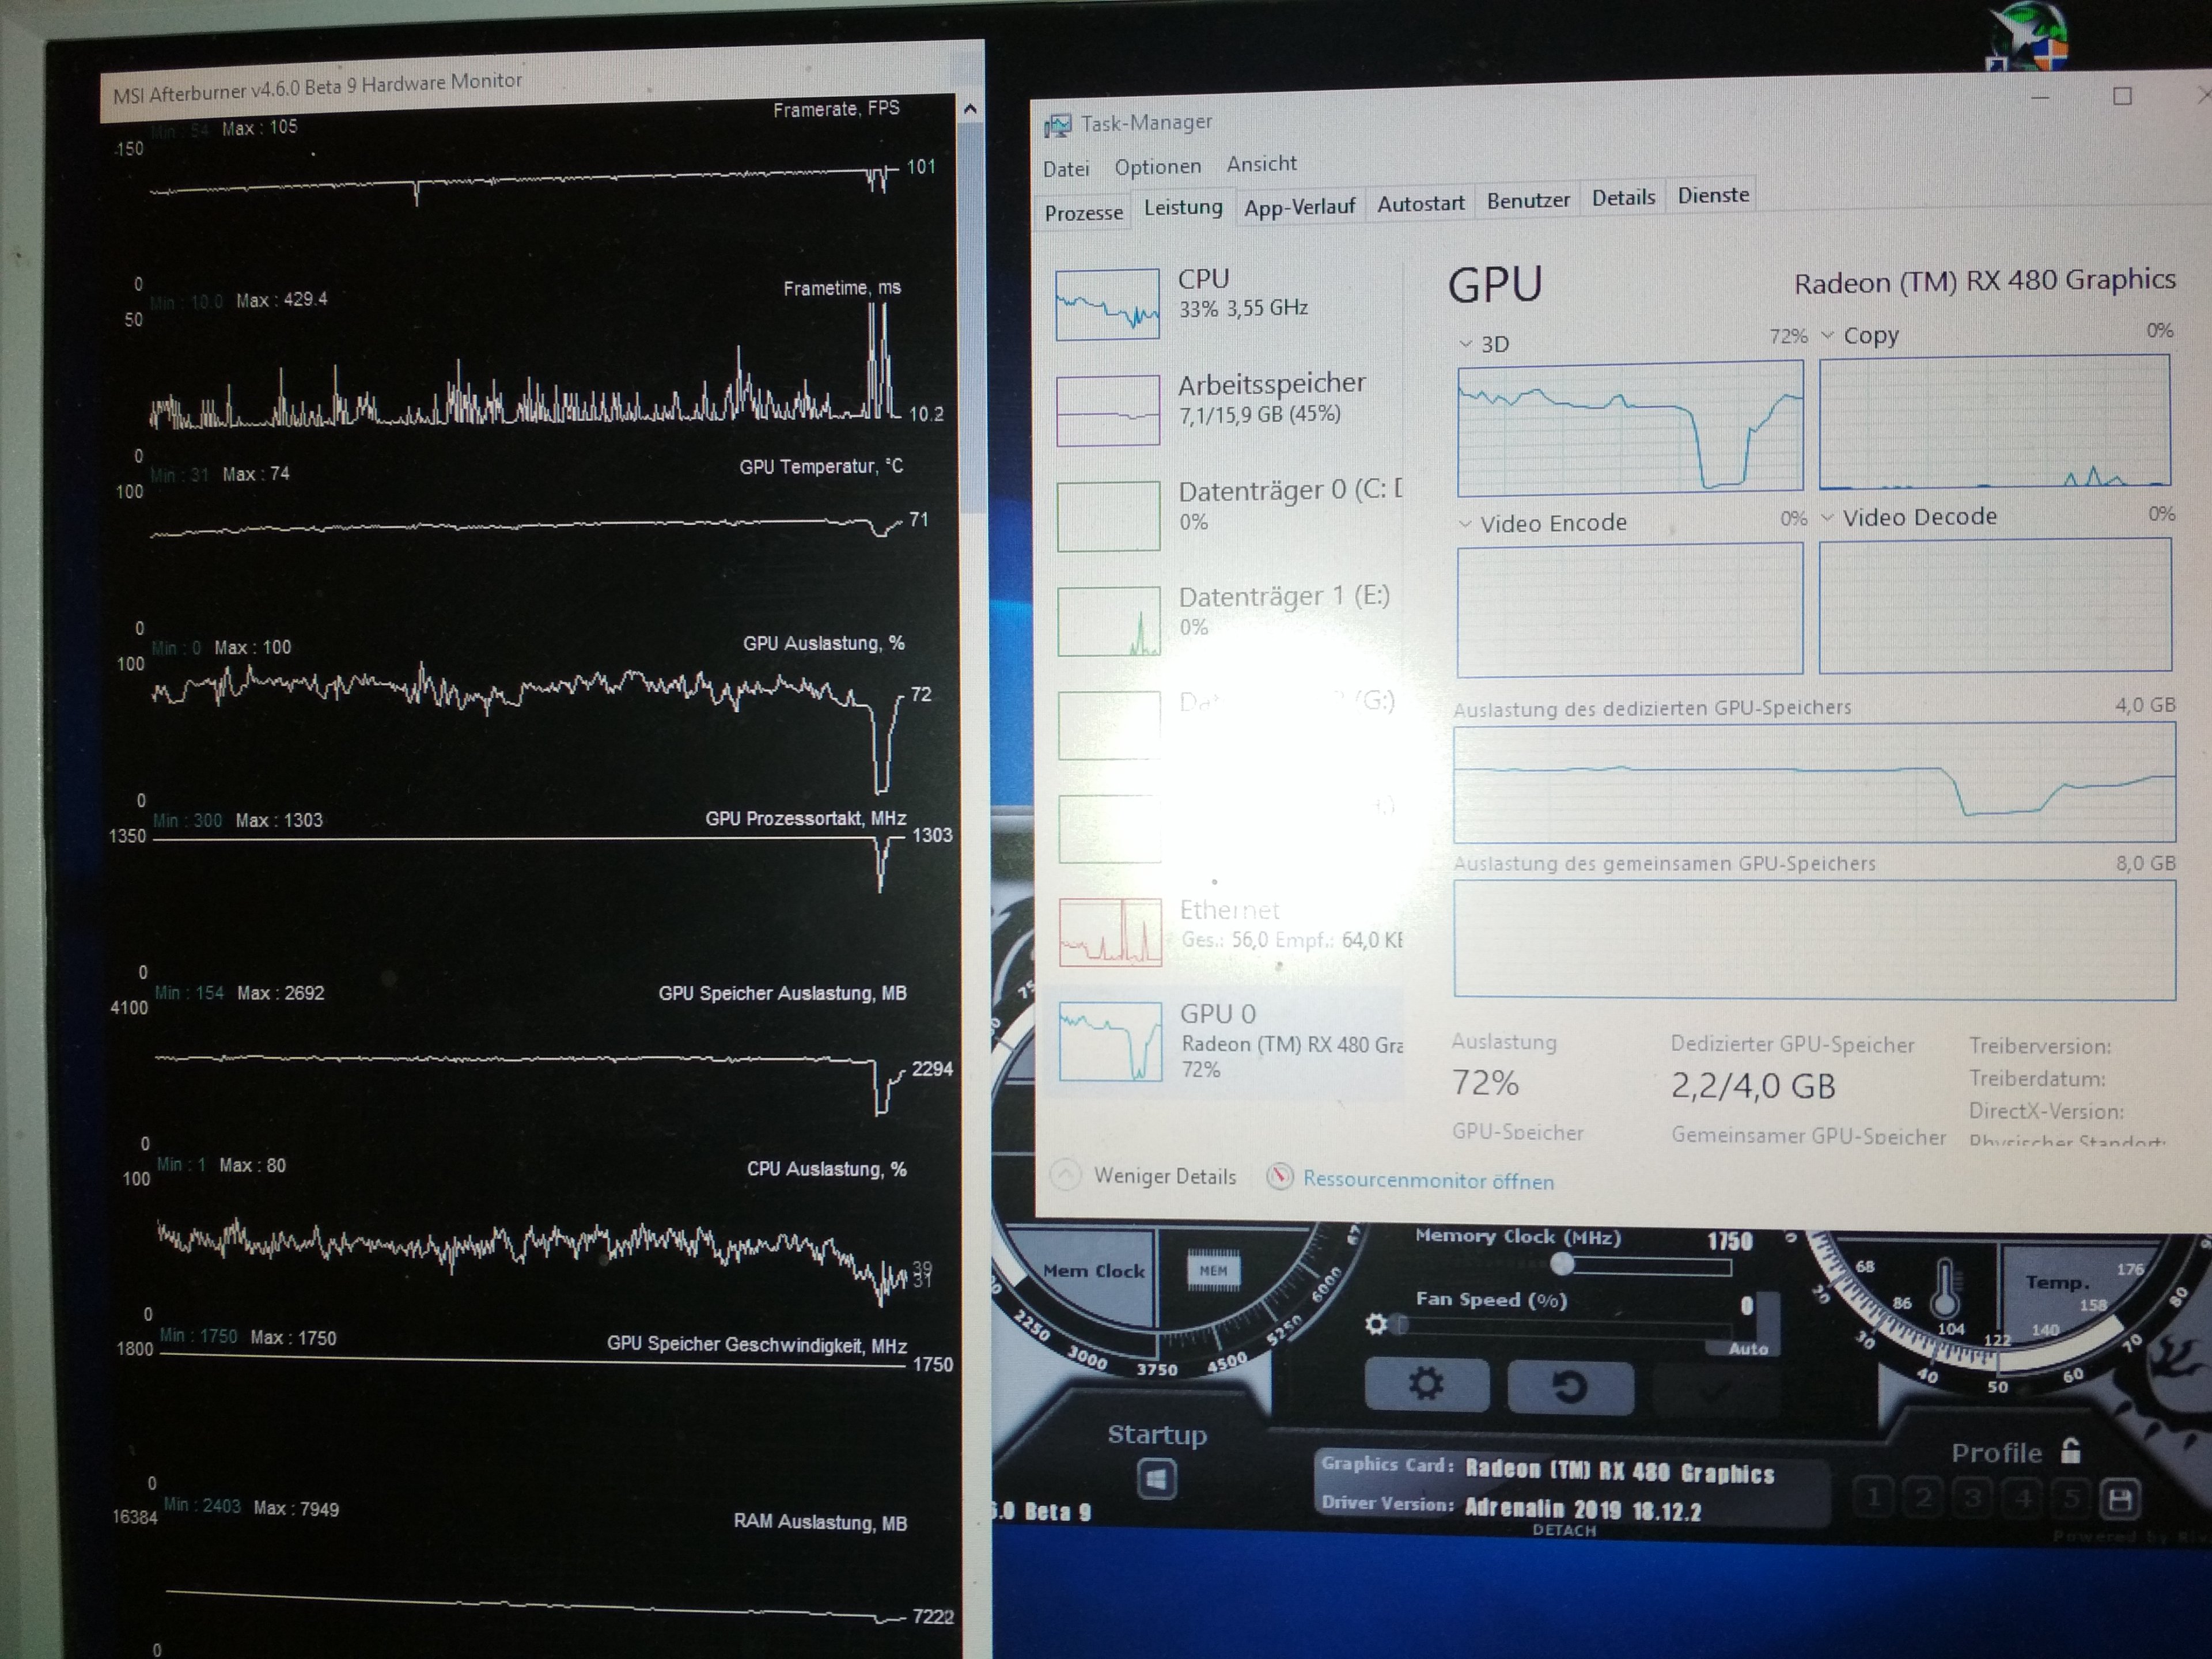The height and width of the screenshot is (1659, 2212).
Task: Click DETACH below the driver version
Action: pos(1564,1530)
